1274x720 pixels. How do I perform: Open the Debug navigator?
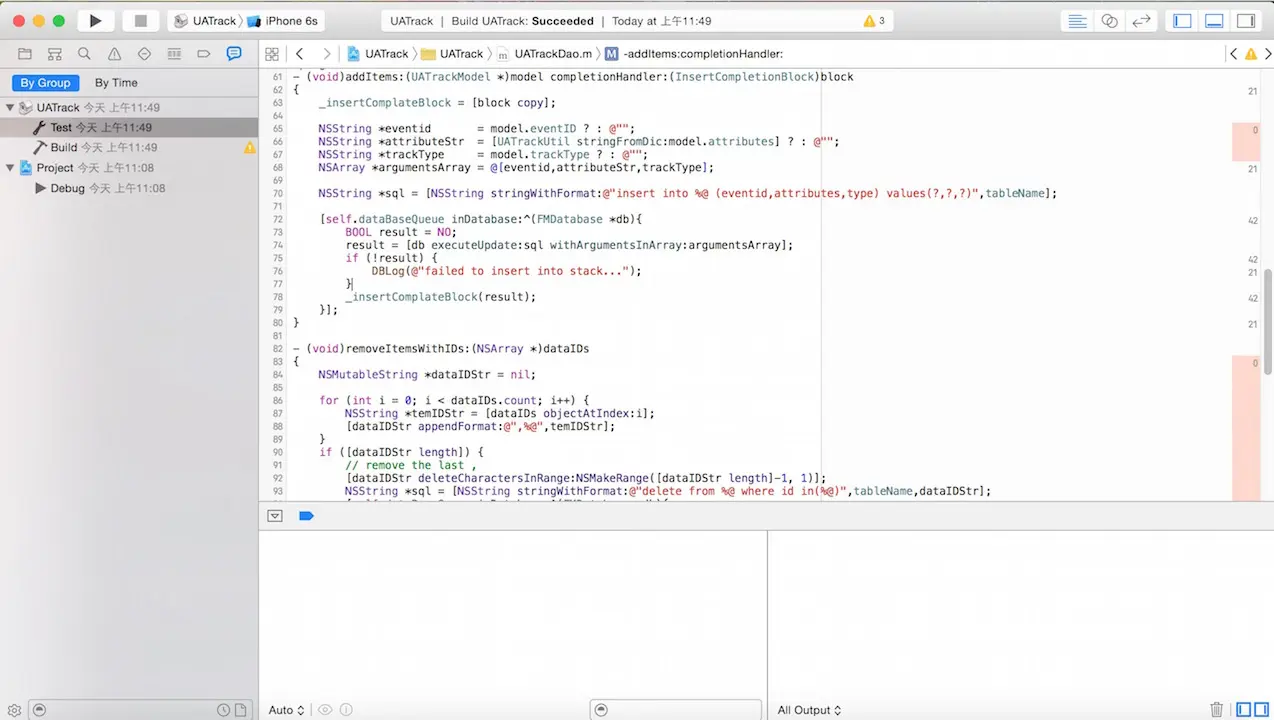174,54
